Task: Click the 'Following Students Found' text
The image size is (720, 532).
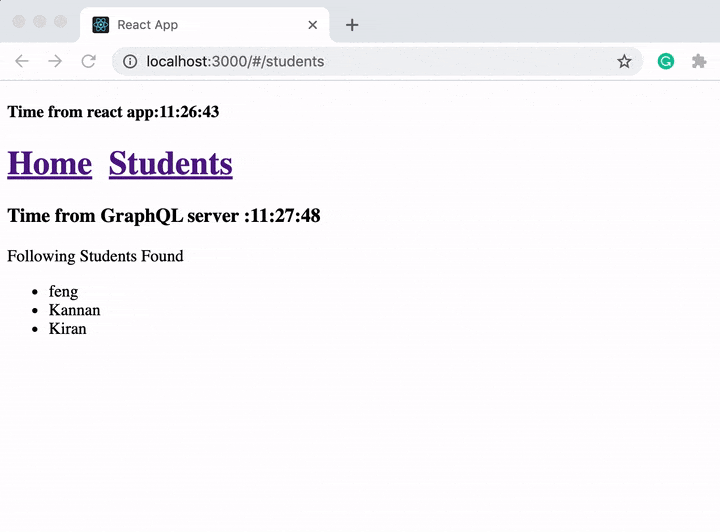Action: [95, 256]
